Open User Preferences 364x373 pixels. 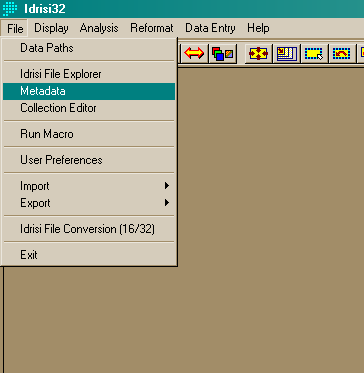click(89, 160)
